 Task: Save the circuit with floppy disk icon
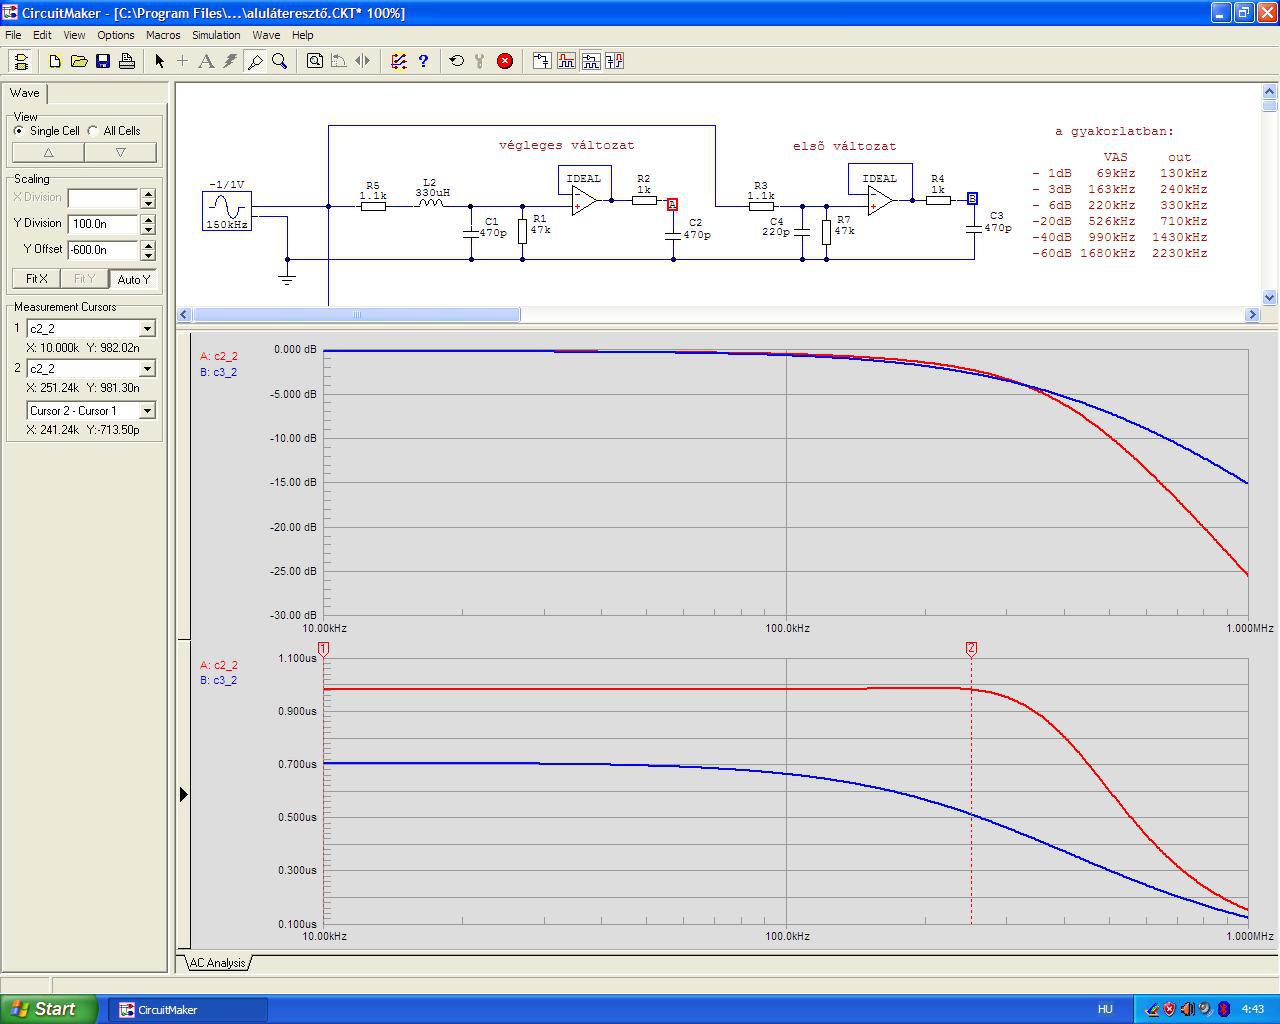coord(103,61)
